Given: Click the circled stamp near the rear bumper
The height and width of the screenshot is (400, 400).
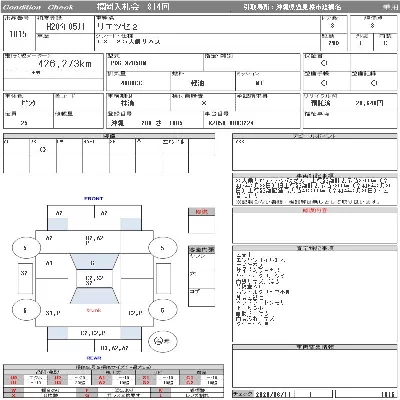Looking at the screenshot, I should pos(163,341).
